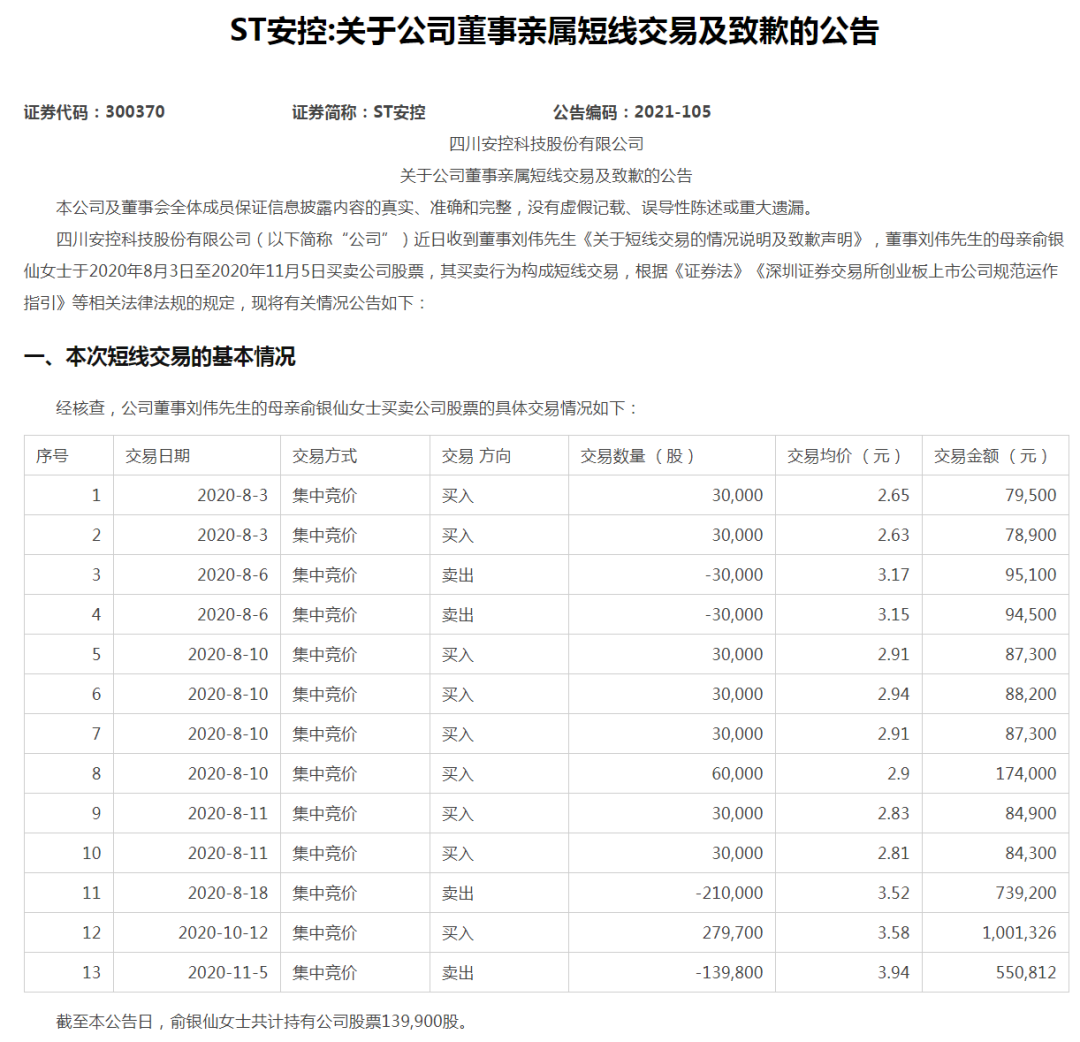Click the closing sentence starting '截至本公告日'
The height and width of the screenshot is (1042, 1080).
pos(264,1021)
